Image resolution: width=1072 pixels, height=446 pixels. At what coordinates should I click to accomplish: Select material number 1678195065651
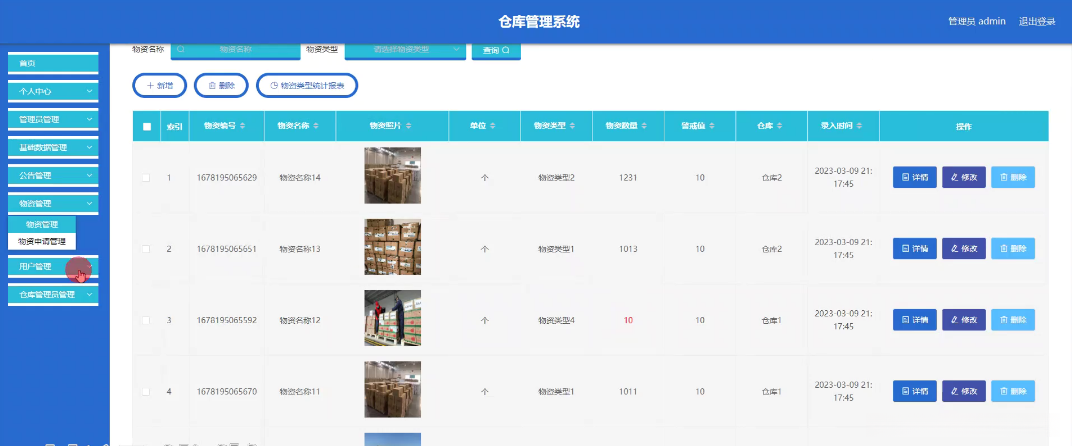pos(227,249)
